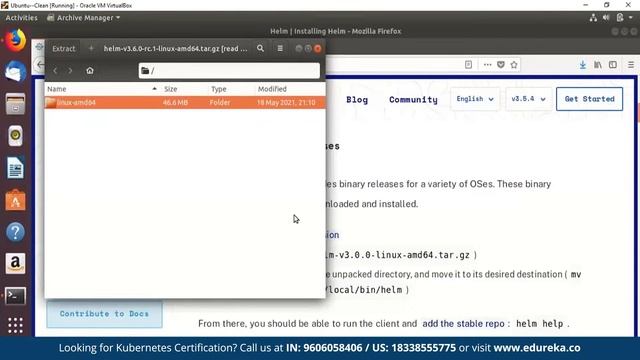The width and height of the screenshot is (640, 360).
Task: Click the archive location path field
Action: pyautogui.click(x=229, y=71)
